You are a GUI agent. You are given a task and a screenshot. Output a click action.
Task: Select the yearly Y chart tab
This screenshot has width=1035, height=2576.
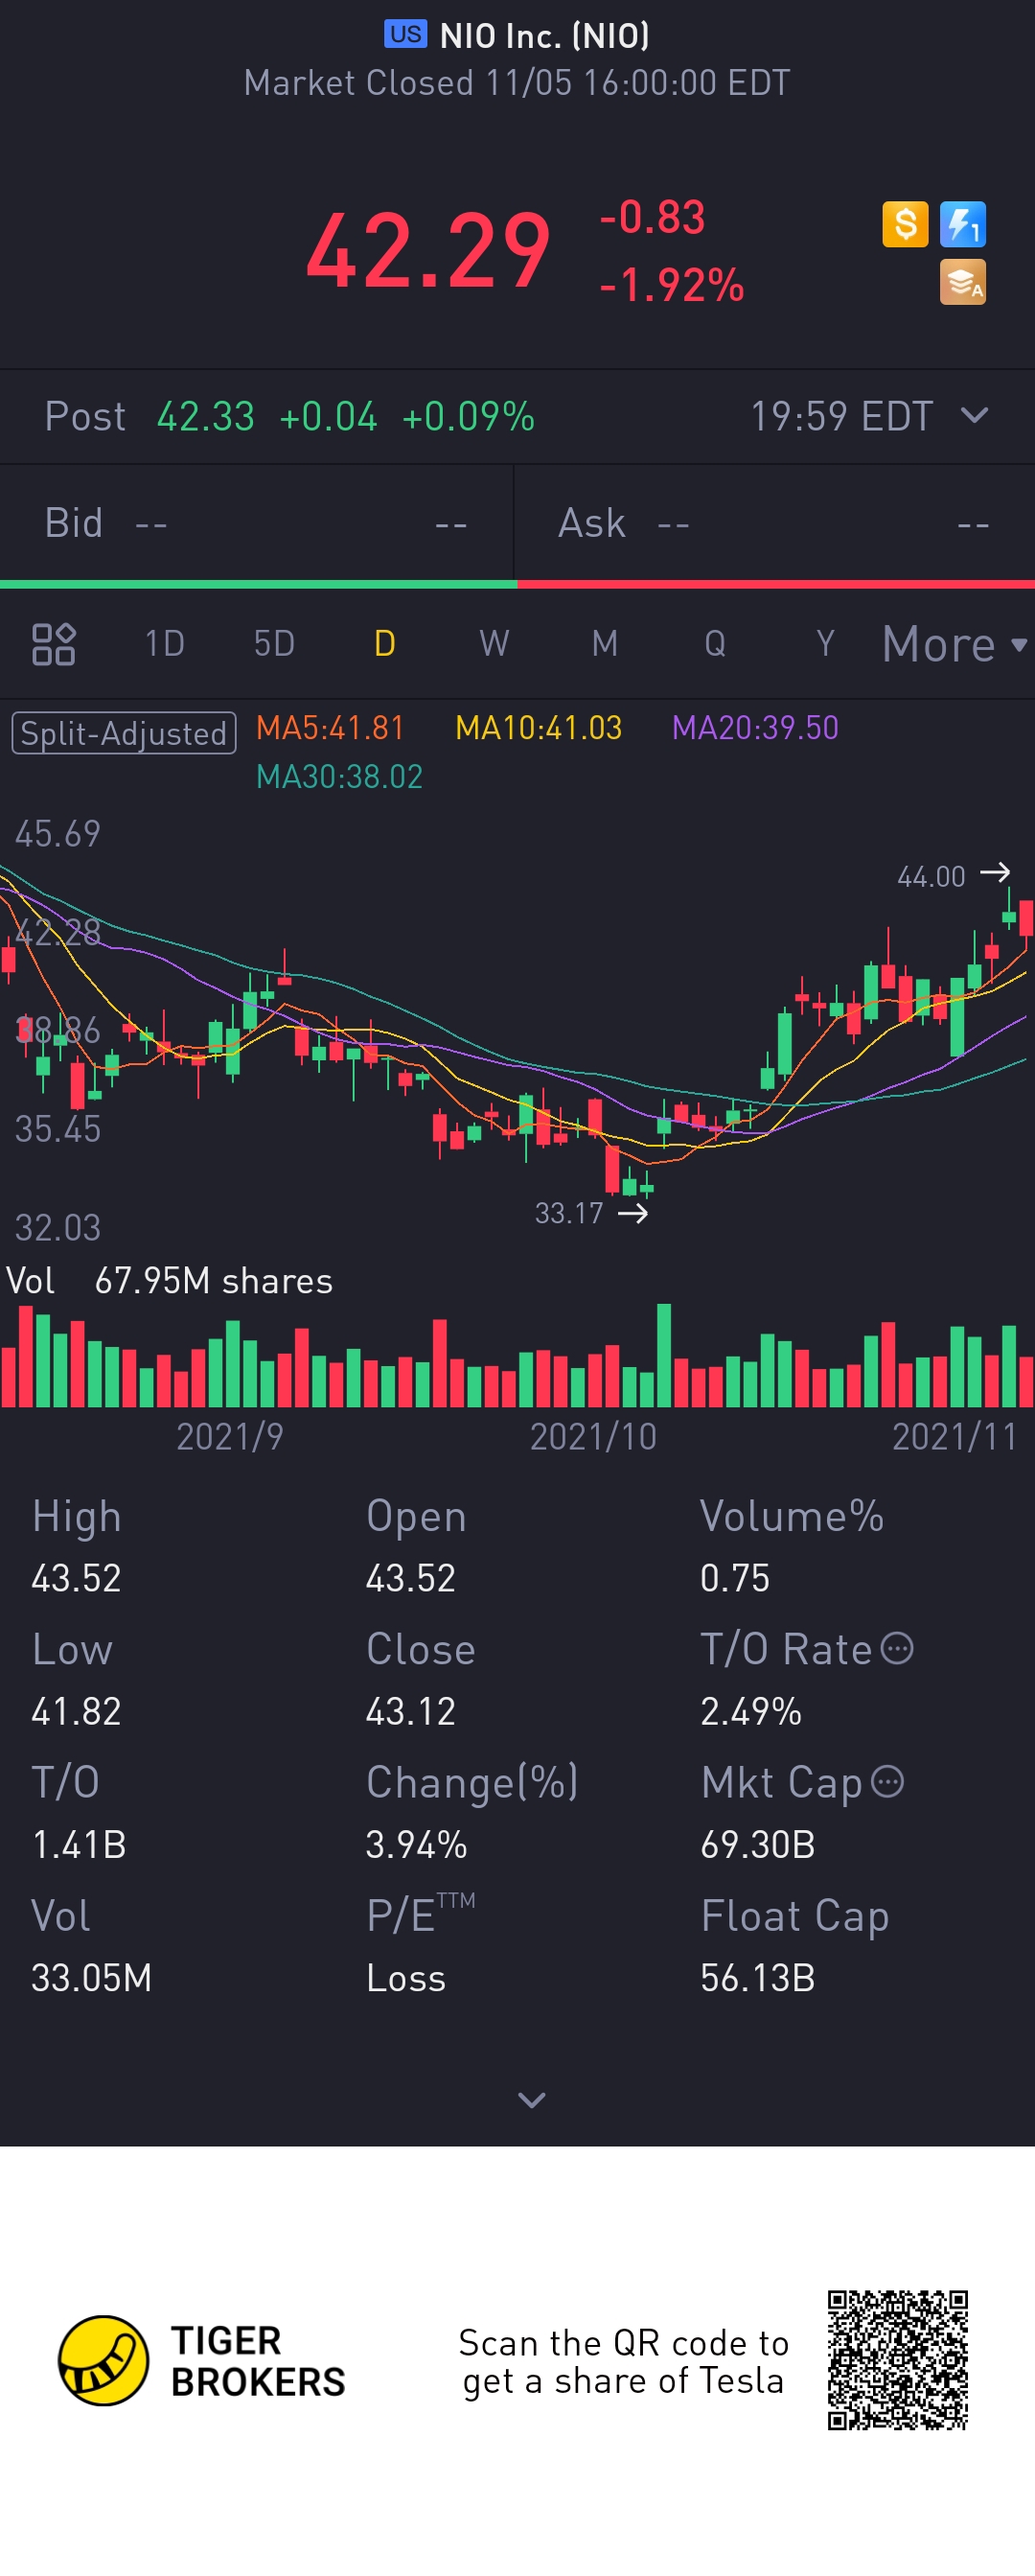(825, 644)
